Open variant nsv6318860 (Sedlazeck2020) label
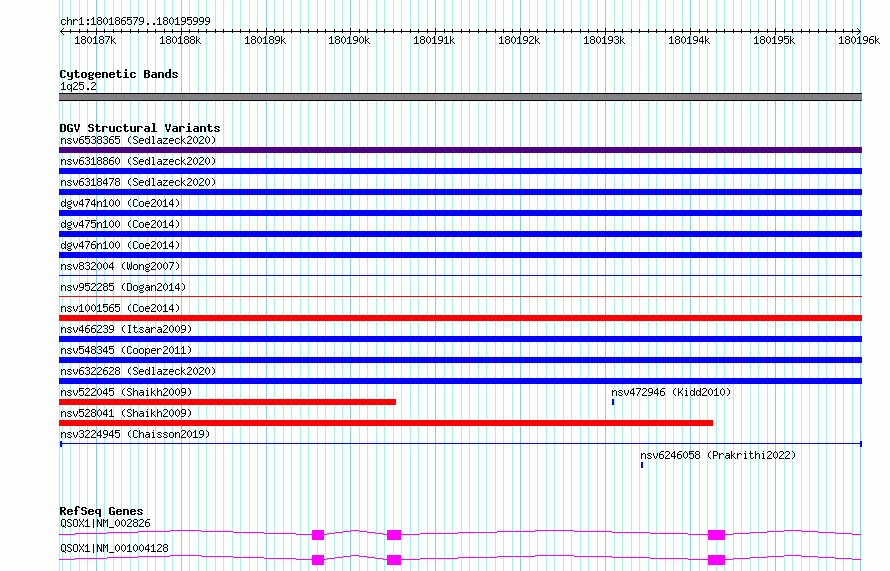The image size is (890, 571). point(138,161)
